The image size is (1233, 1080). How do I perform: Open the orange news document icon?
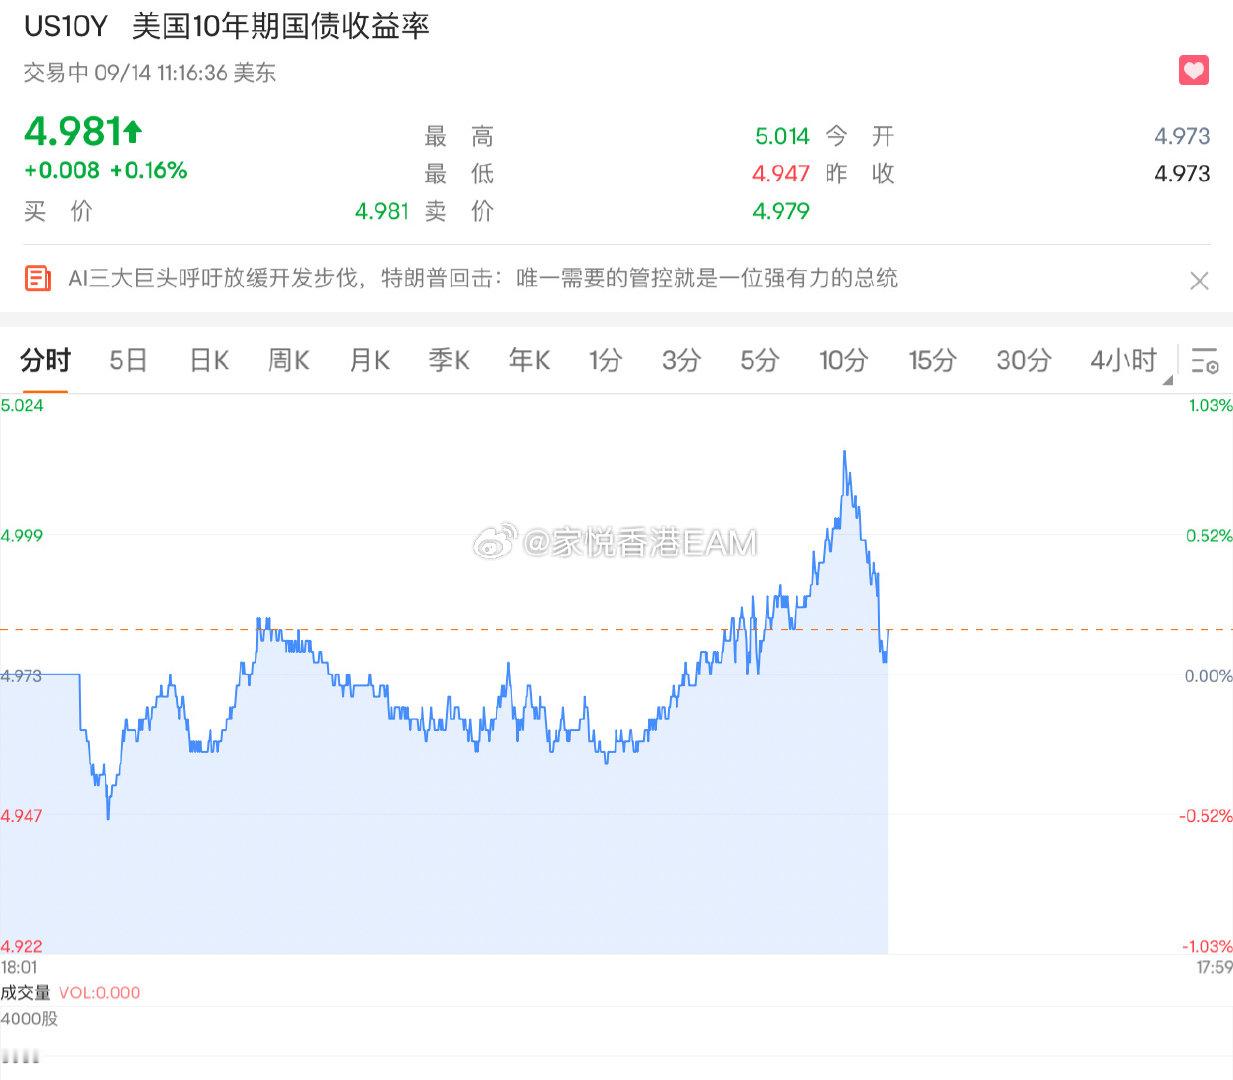pyautogui.click(x=38, y=278)
